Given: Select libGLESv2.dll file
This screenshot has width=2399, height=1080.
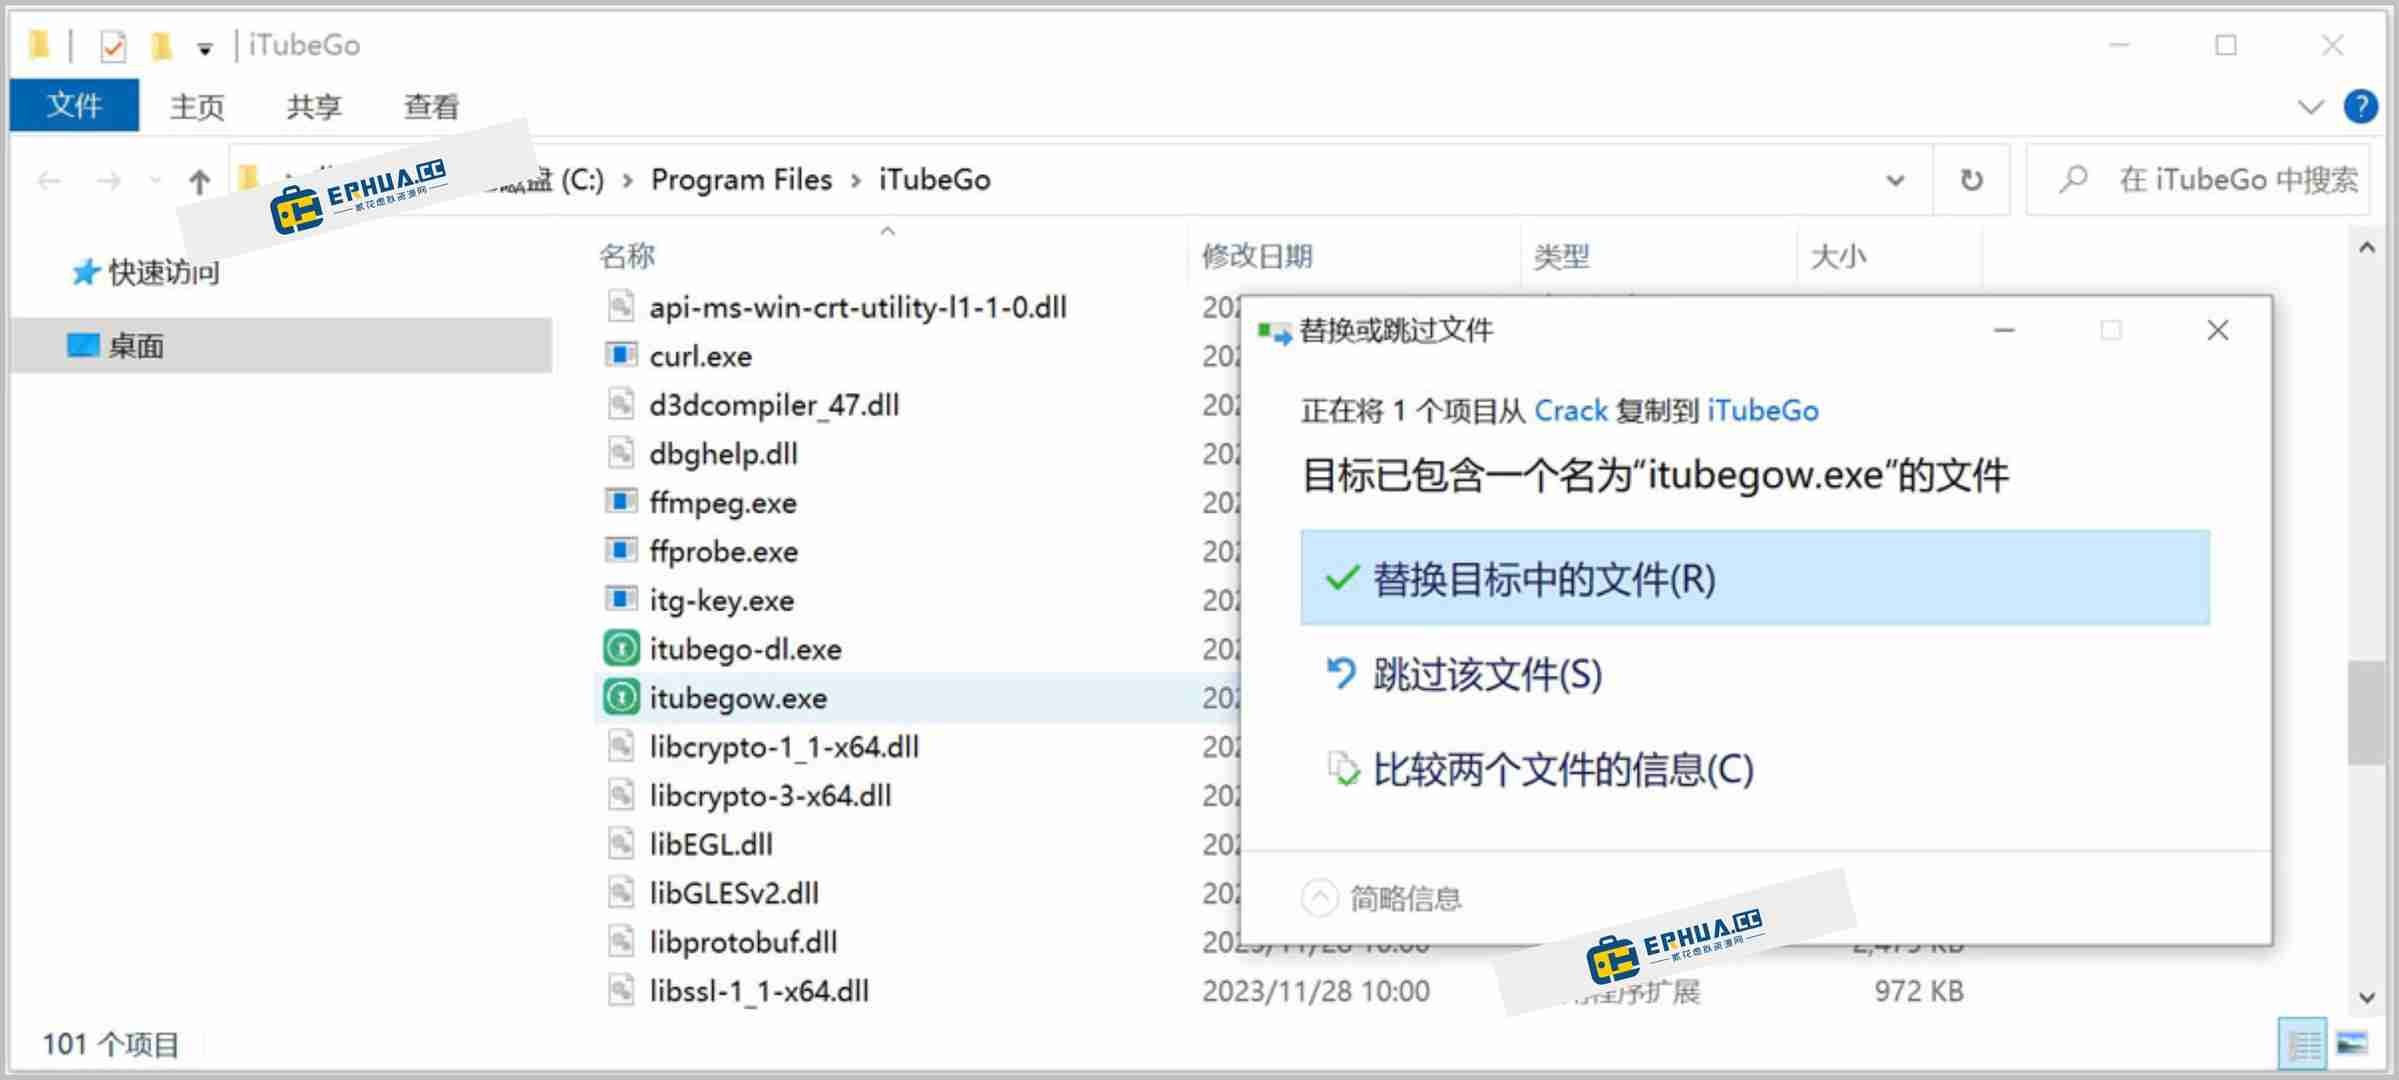Looking at the screenshot, I should (734, 892).
